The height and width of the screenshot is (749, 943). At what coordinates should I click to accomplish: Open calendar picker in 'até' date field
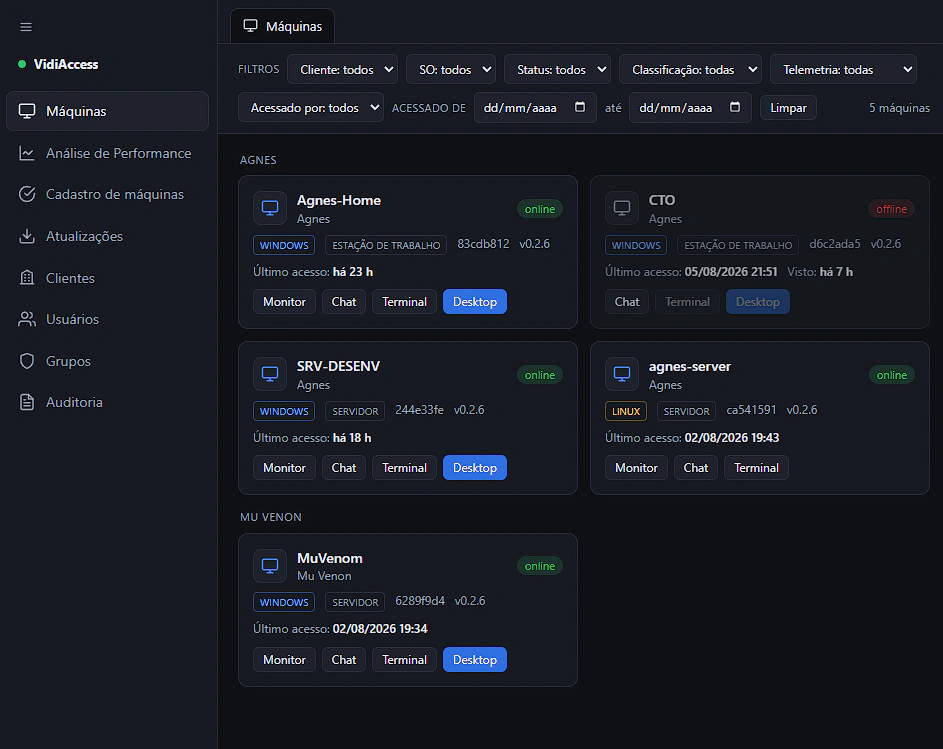(x=735, y=107)
